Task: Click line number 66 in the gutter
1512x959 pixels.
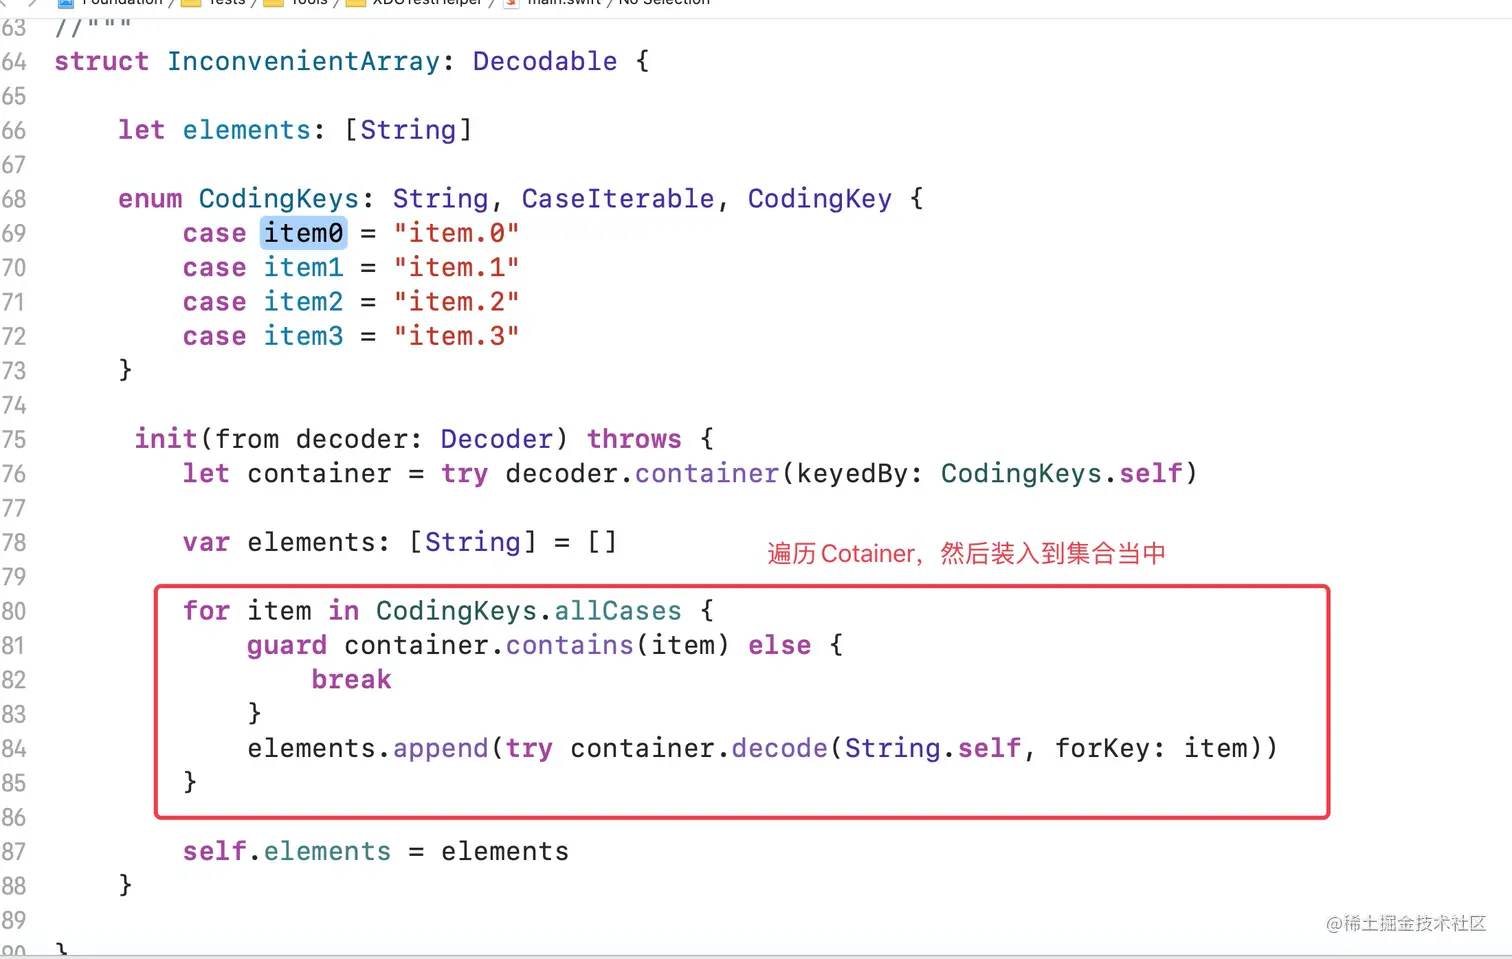Action: pos(14,131)
